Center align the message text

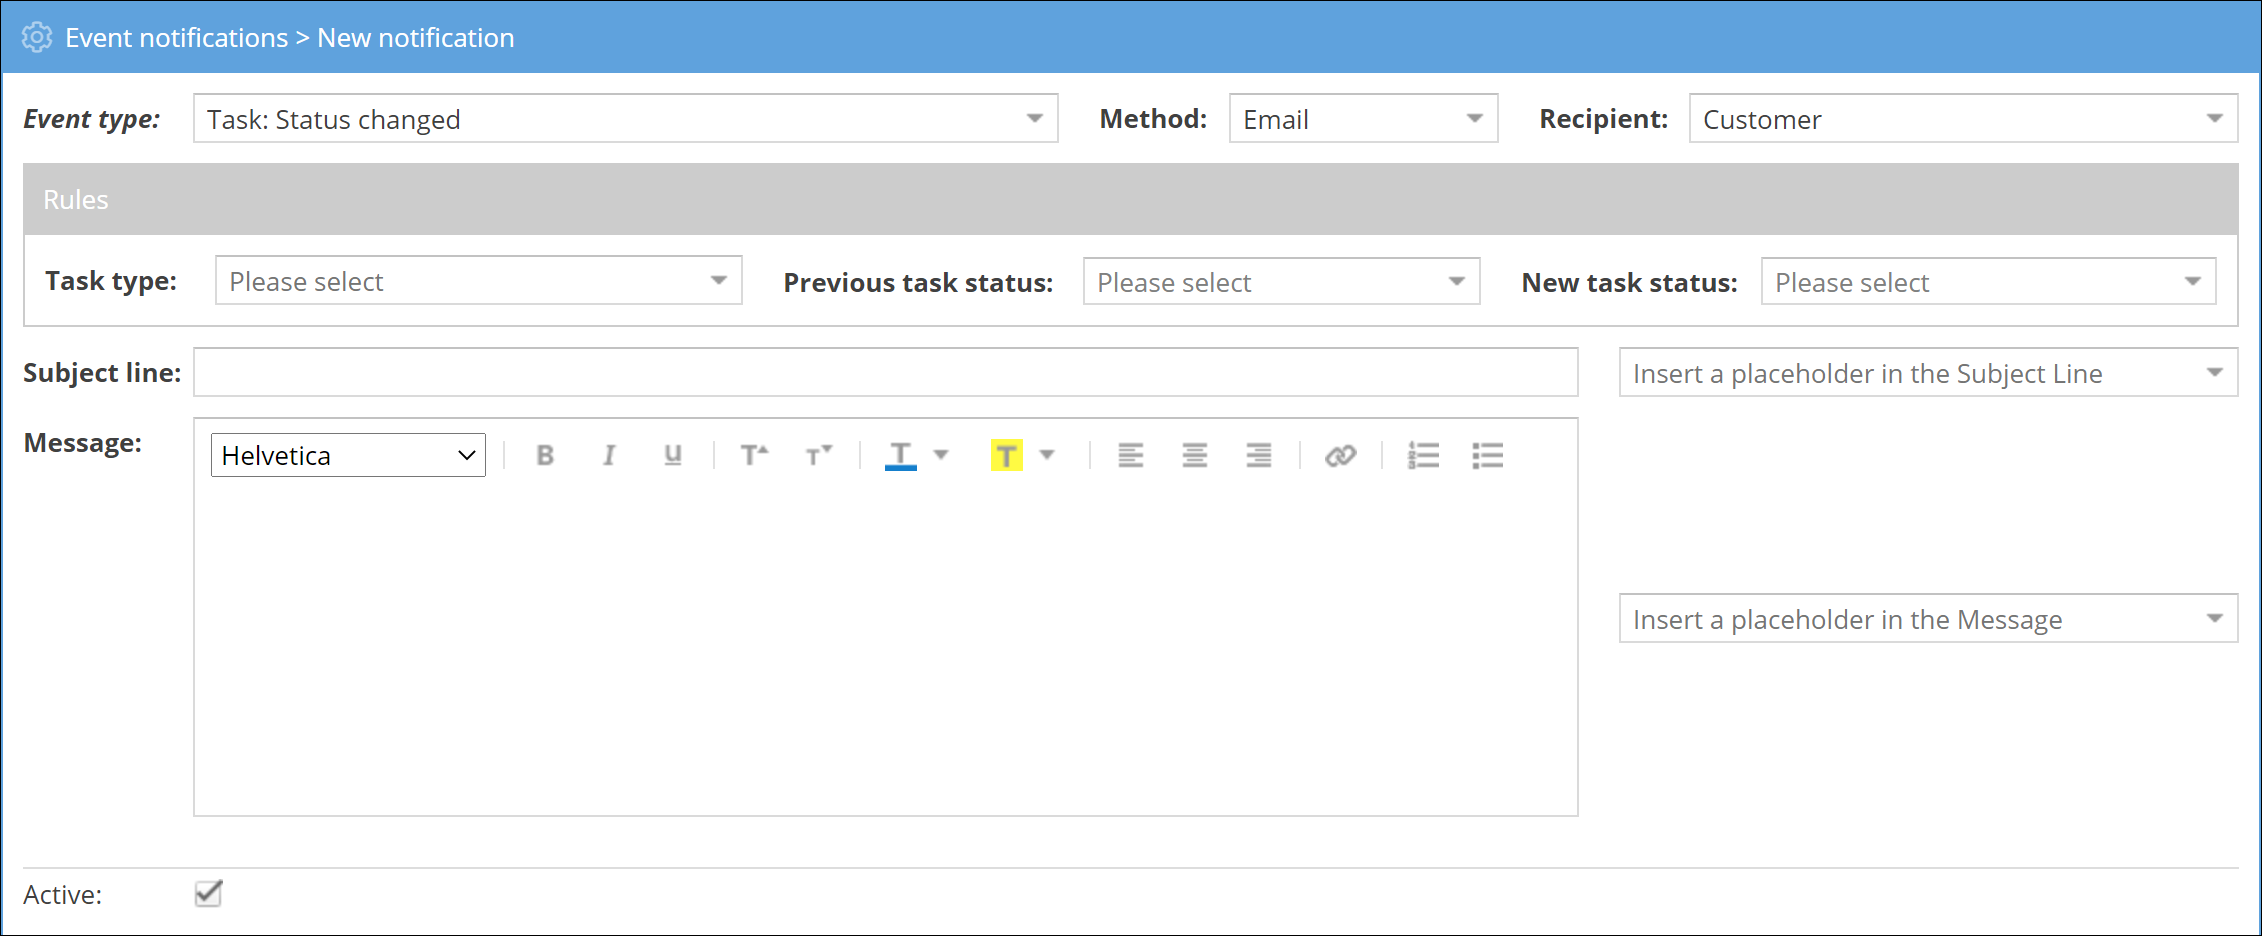[x=1194, y=456]
